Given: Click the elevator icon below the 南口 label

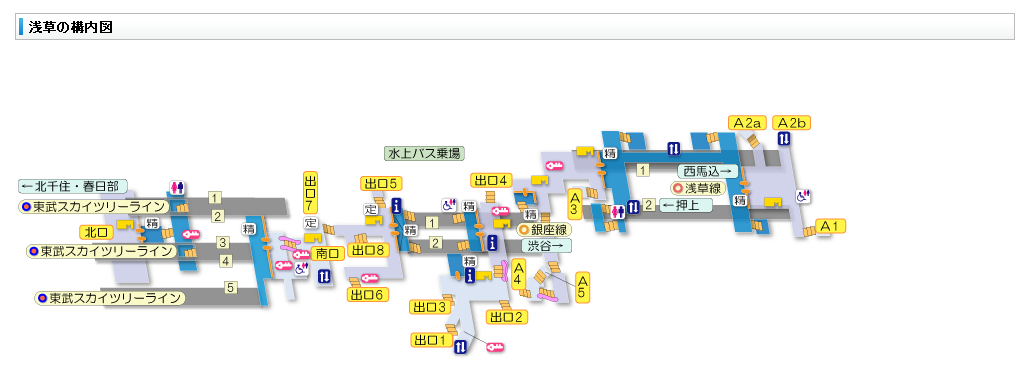Looking at the screenshot, I should [325, 276].
